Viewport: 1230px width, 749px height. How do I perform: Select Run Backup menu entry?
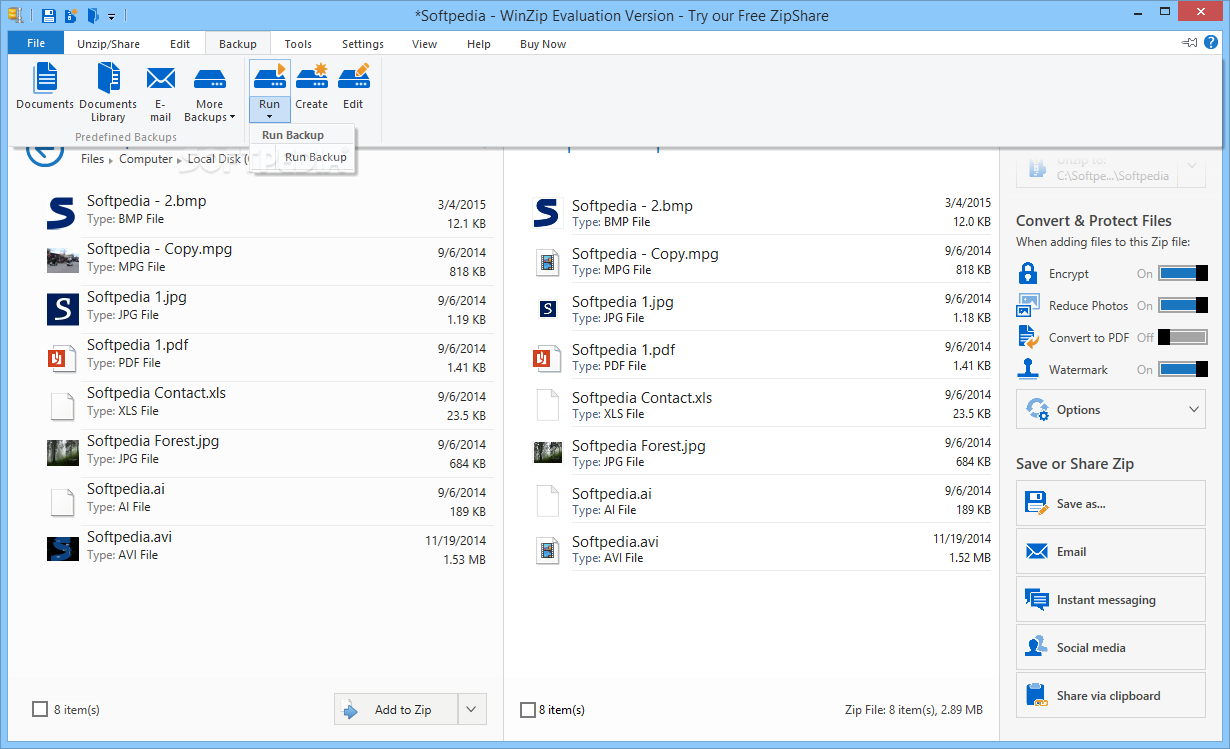click(315, 157)
